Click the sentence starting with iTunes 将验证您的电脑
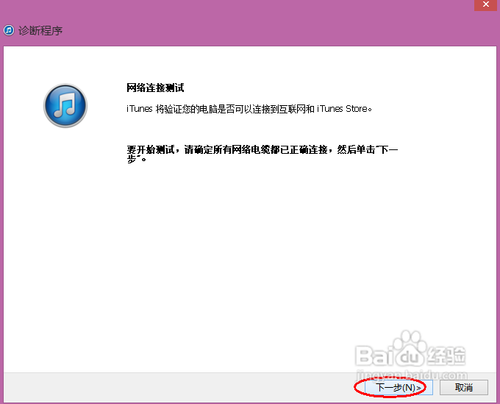This screenshot has width=500, height=404. [249, 109]
